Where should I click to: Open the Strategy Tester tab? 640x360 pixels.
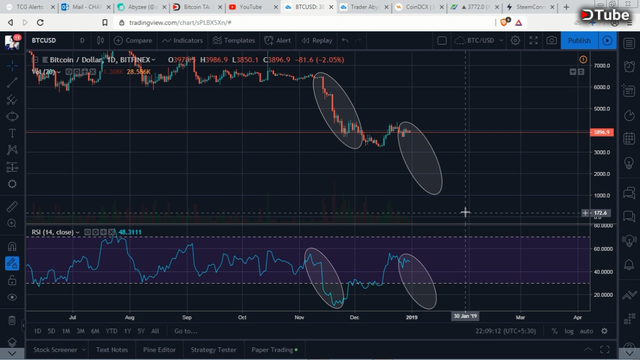213,350
